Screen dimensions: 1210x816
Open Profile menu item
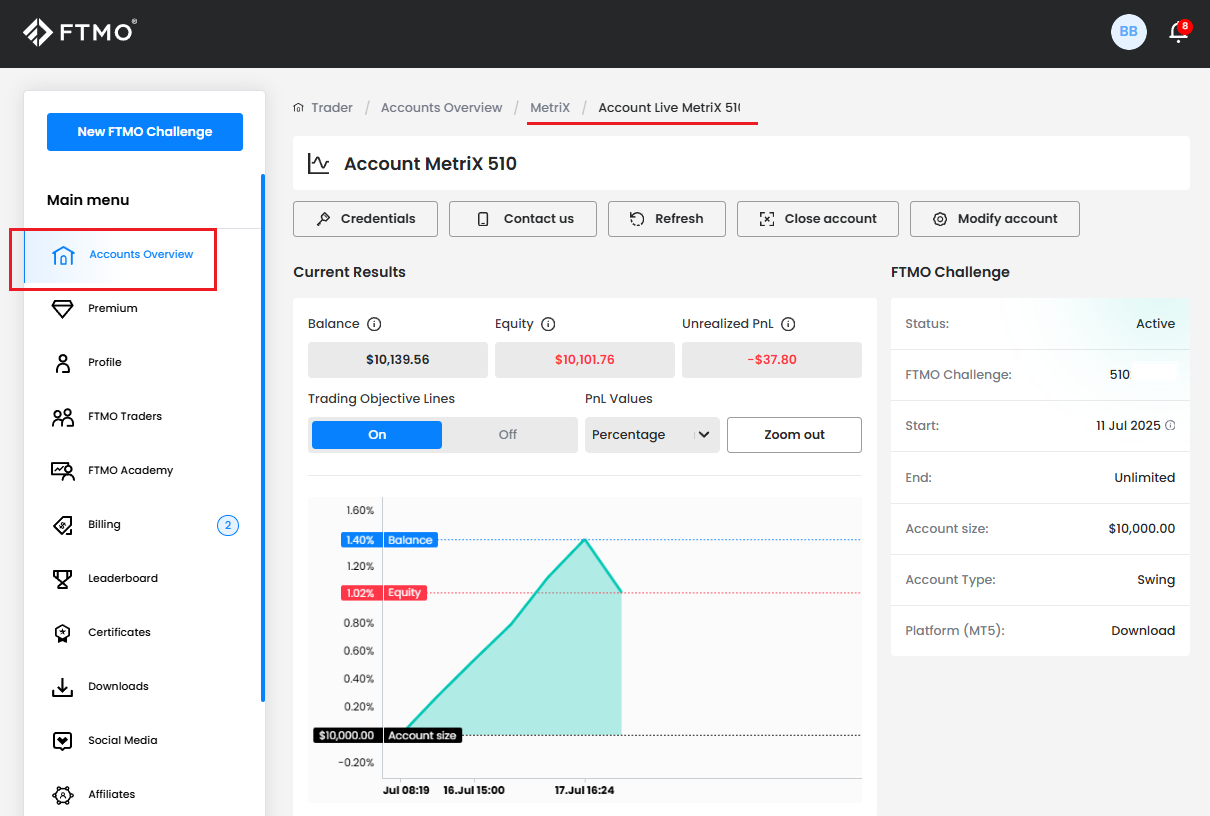[x=143, y=362]
